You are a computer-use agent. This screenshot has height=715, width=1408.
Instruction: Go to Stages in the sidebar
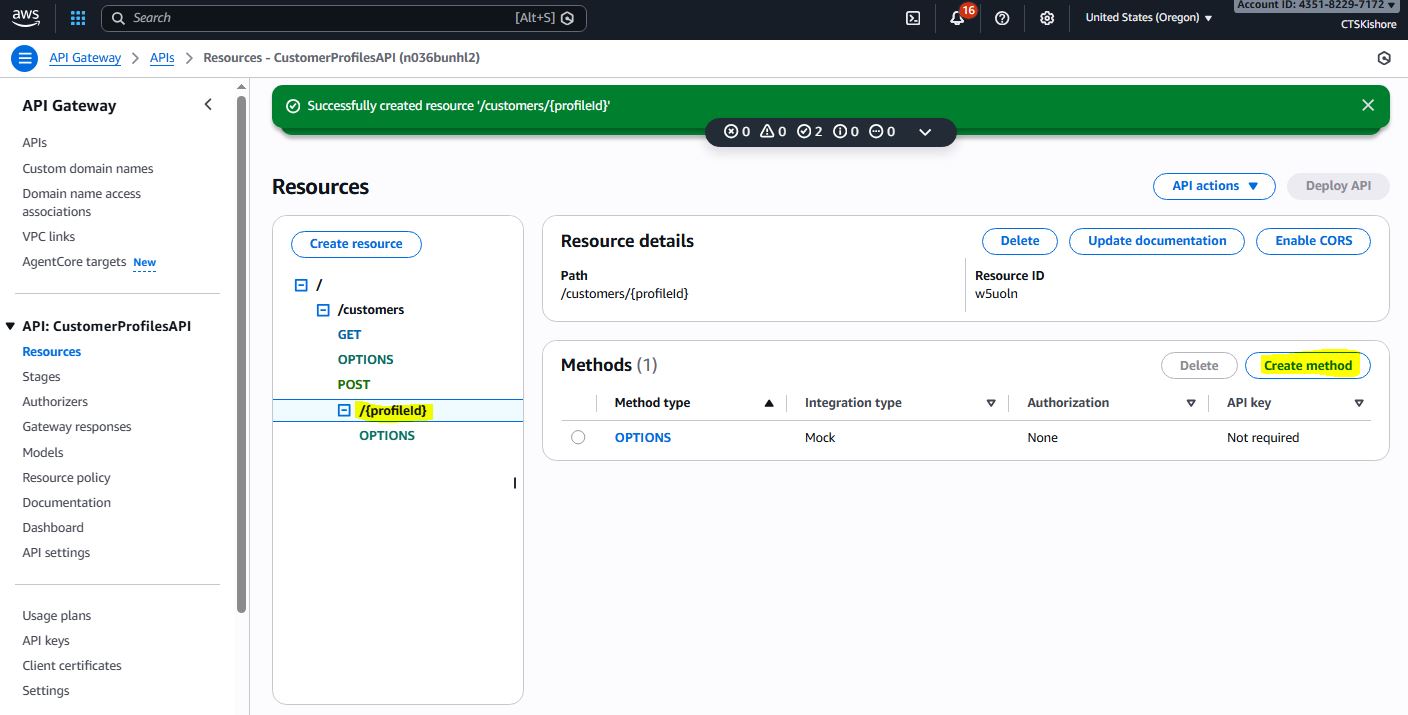point(41,377)
